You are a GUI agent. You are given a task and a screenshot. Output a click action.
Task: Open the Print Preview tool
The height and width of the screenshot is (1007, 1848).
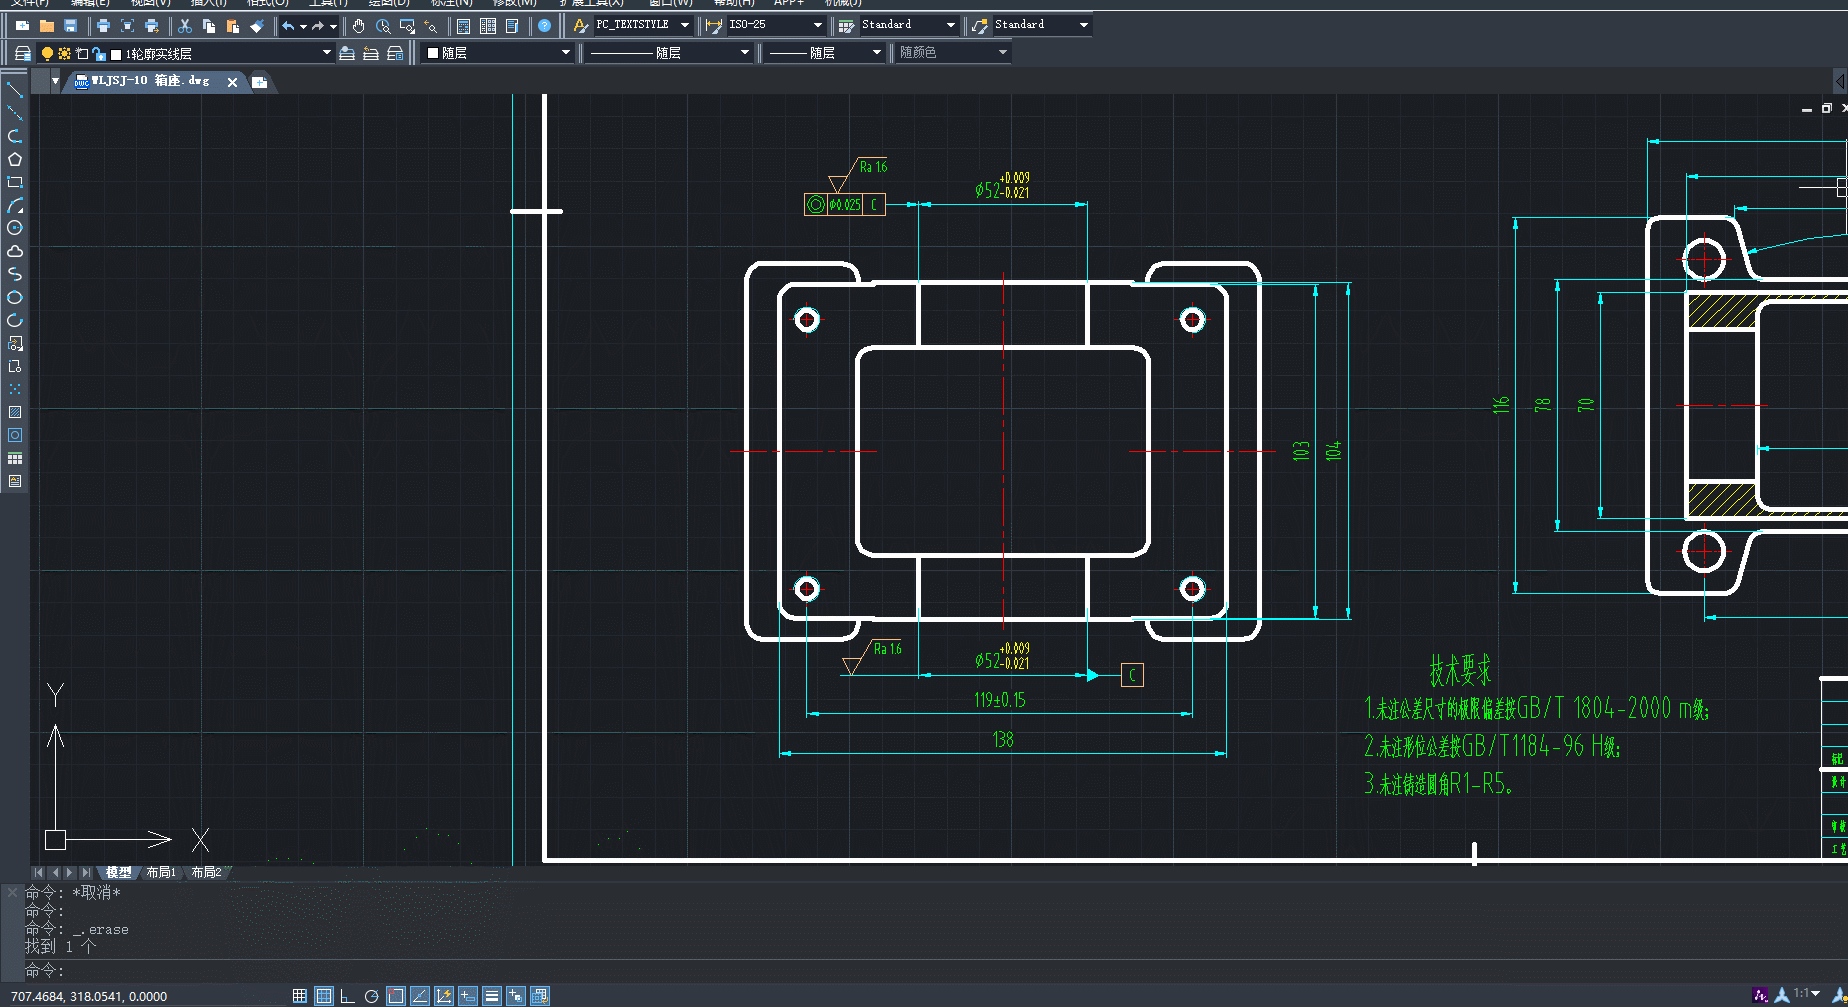(x=127, y=25)
